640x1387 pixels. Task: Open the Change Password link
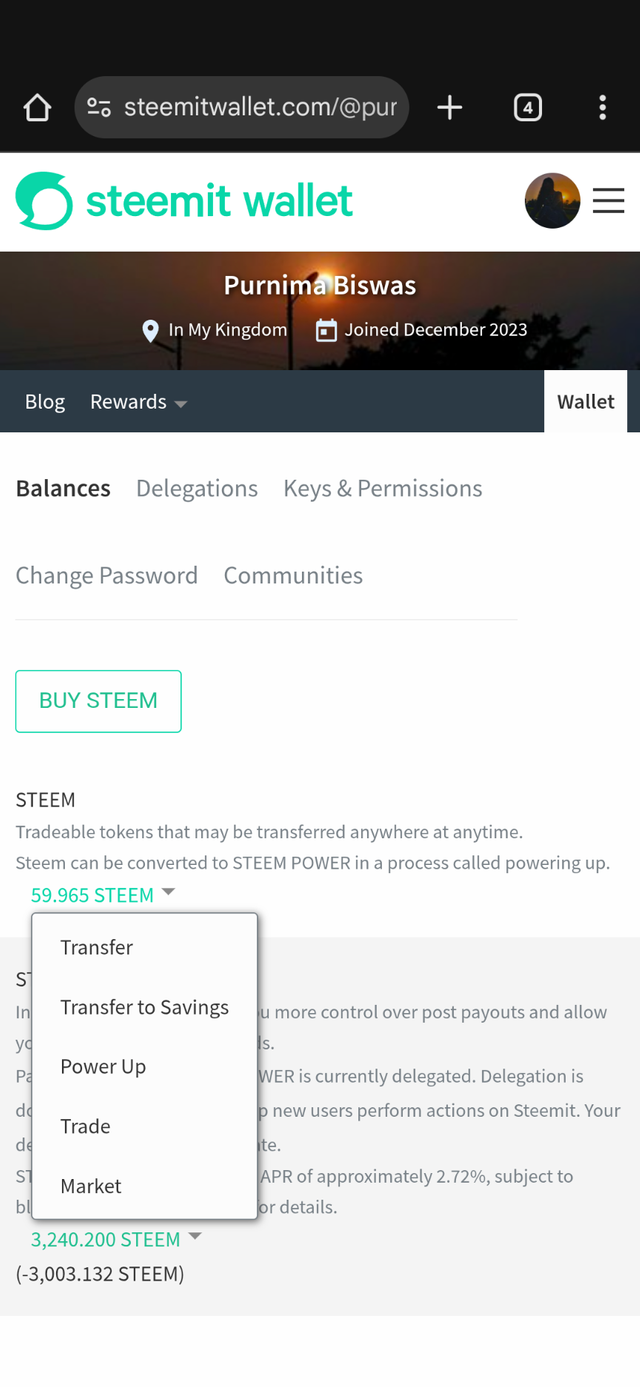coord(107,576)
